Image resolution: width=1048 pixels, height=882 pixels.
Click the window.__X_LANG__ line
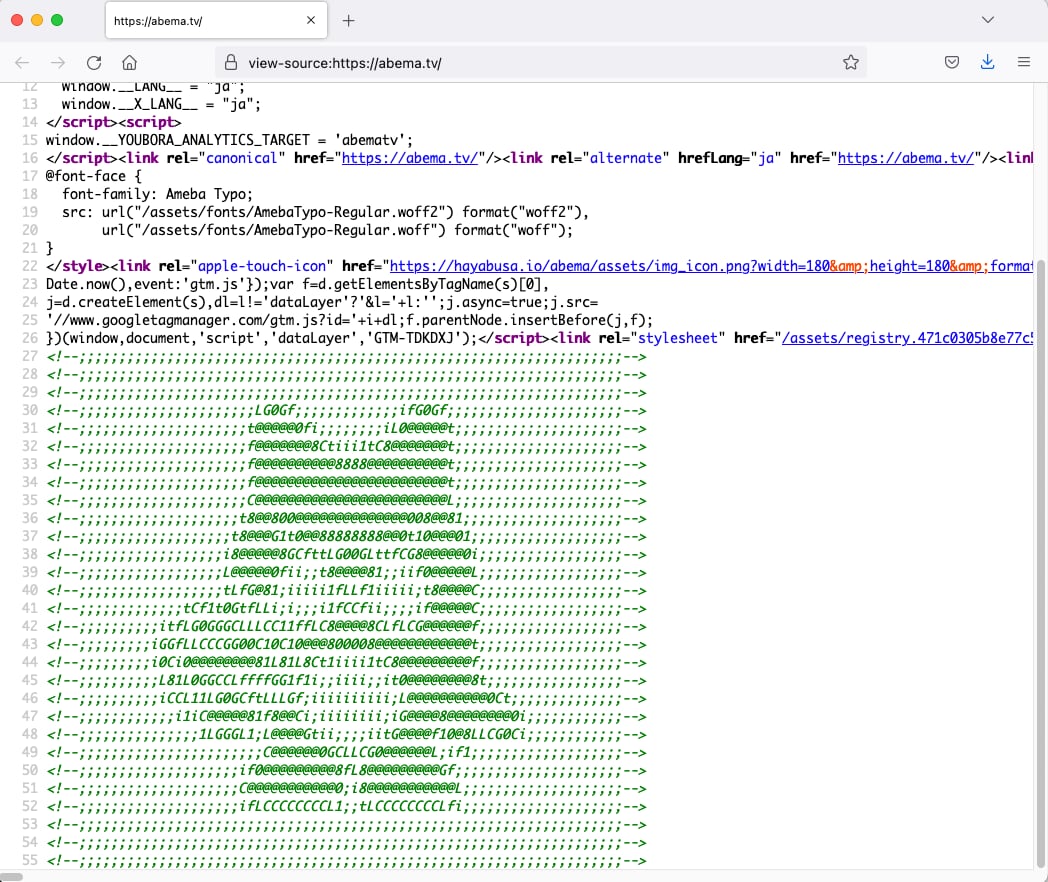point(161,104)
